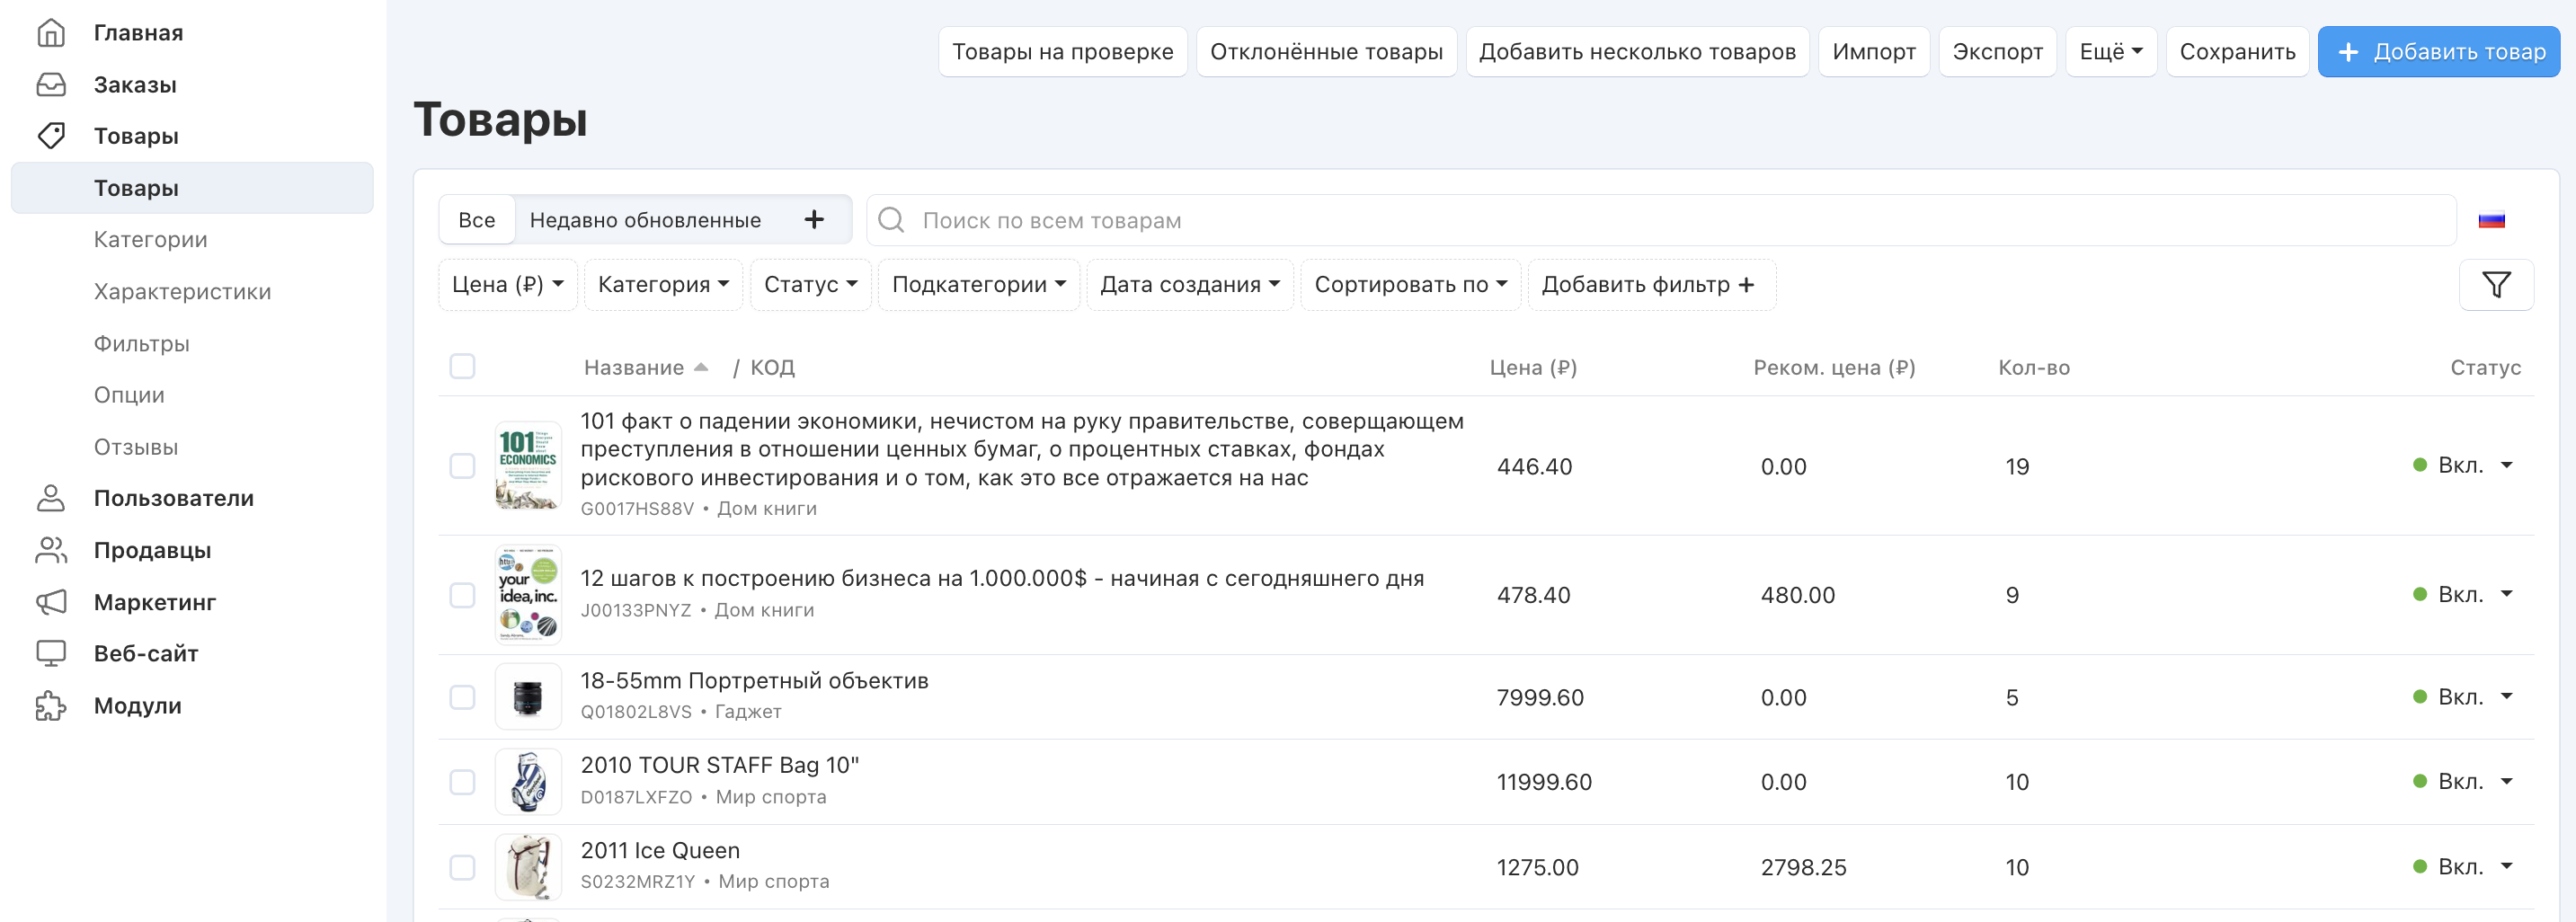The height and width of the screenshot is (922, 2576).
Task: Select the megaphone Маркетинг icon
Action: (50, 602)
